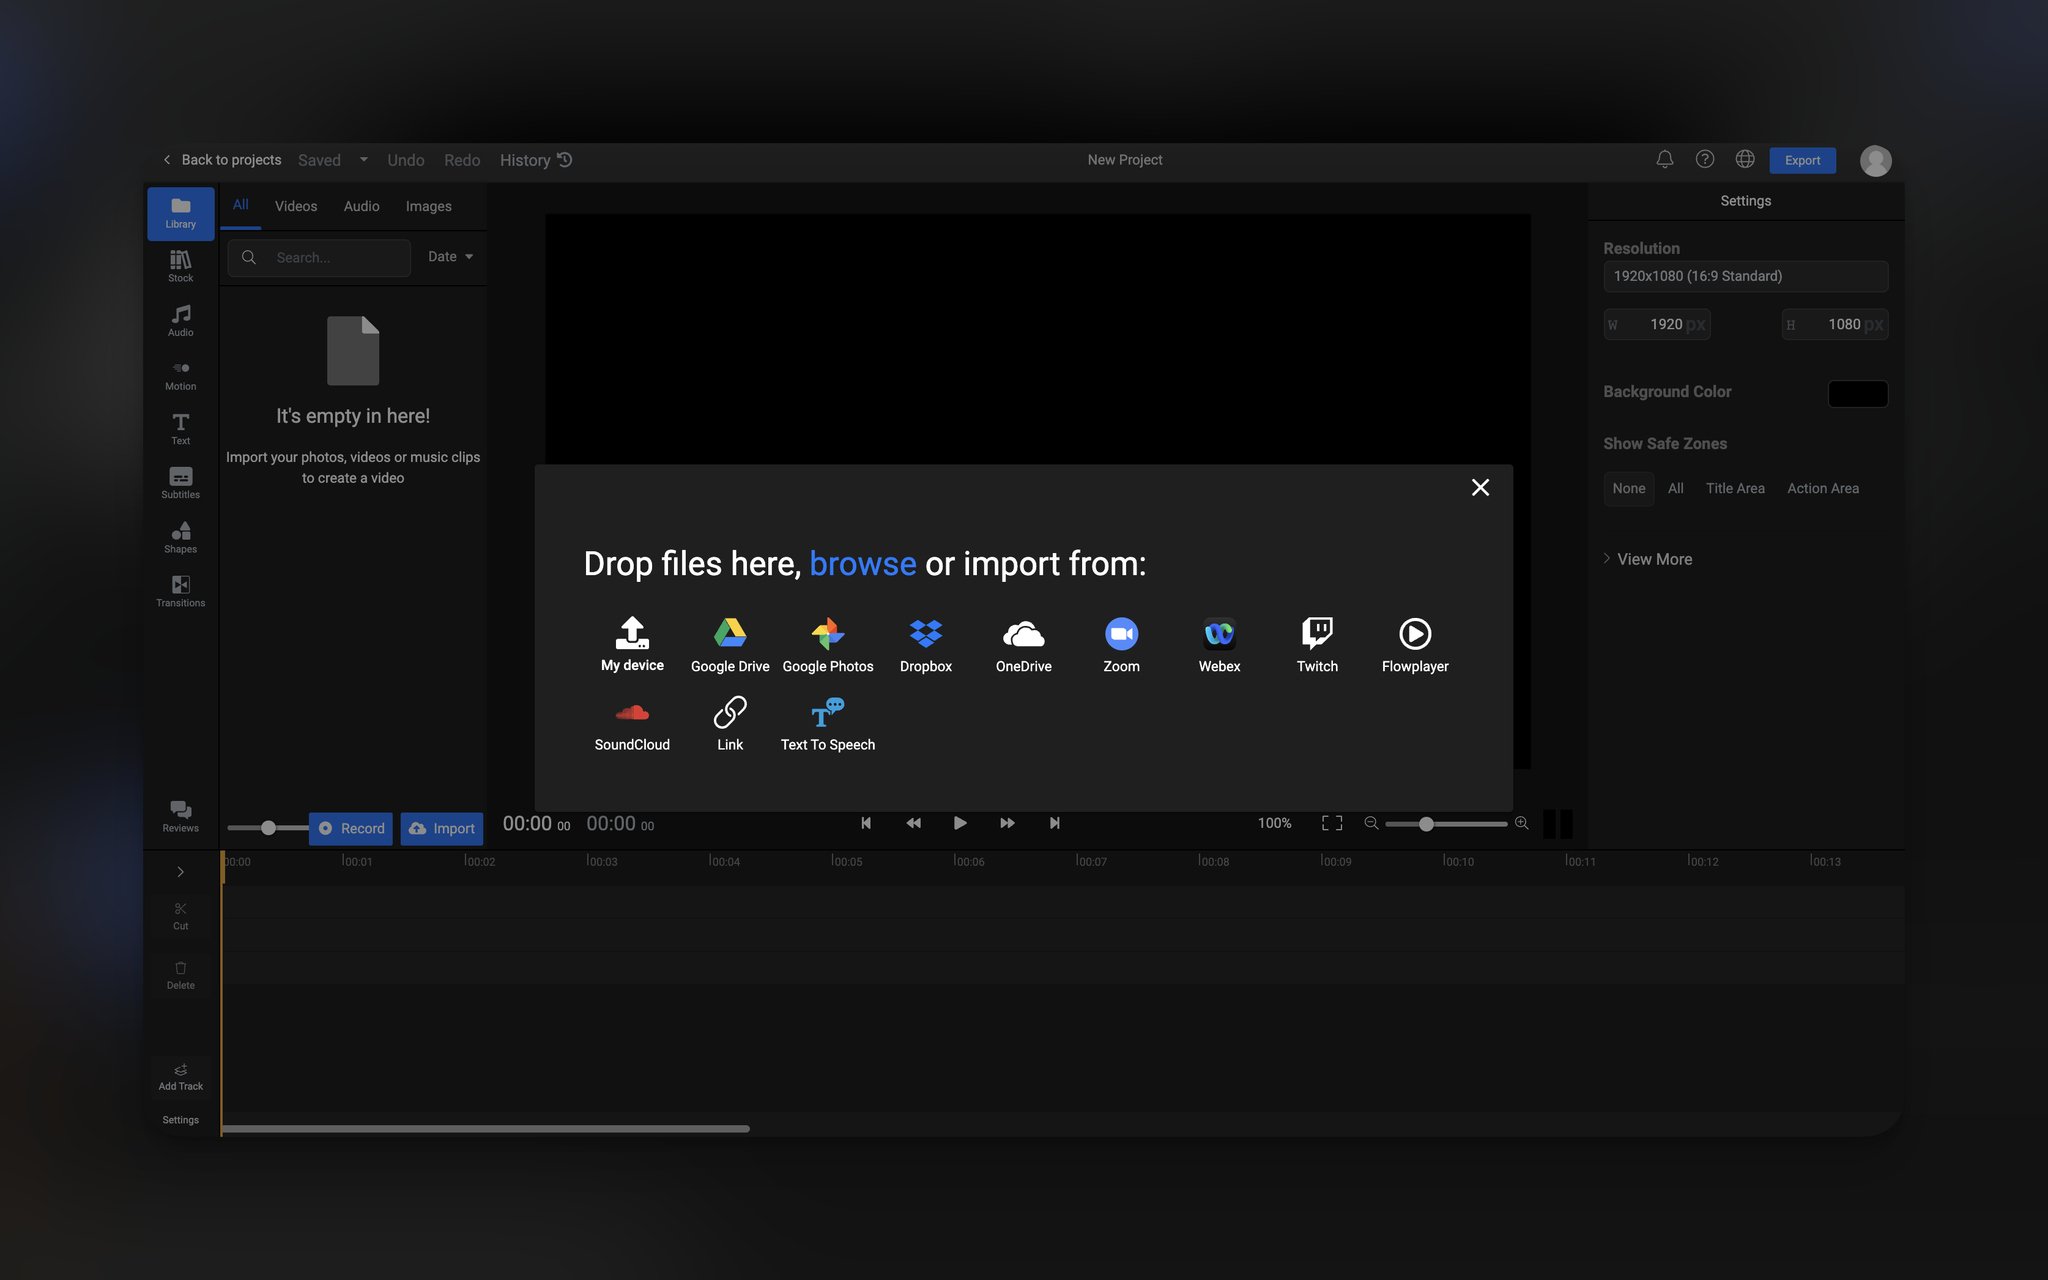Switch to Images tab in library
This screenshot has width=2048, height=1280.
pyautogui.click(x=428, y=205)
